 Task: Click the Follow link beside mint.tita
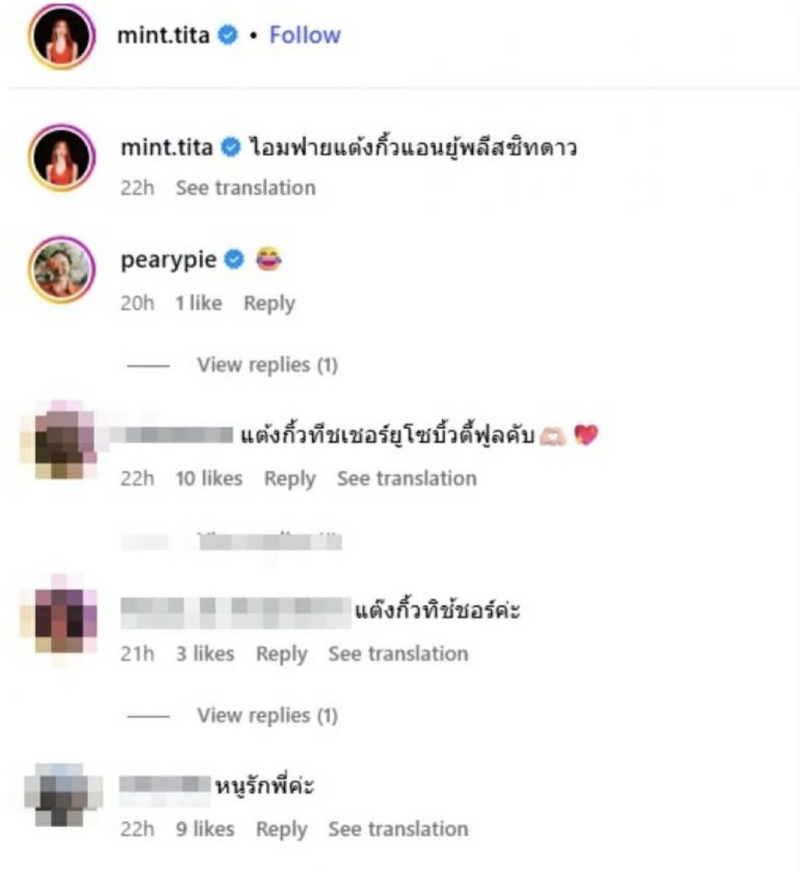click(305, 35)
